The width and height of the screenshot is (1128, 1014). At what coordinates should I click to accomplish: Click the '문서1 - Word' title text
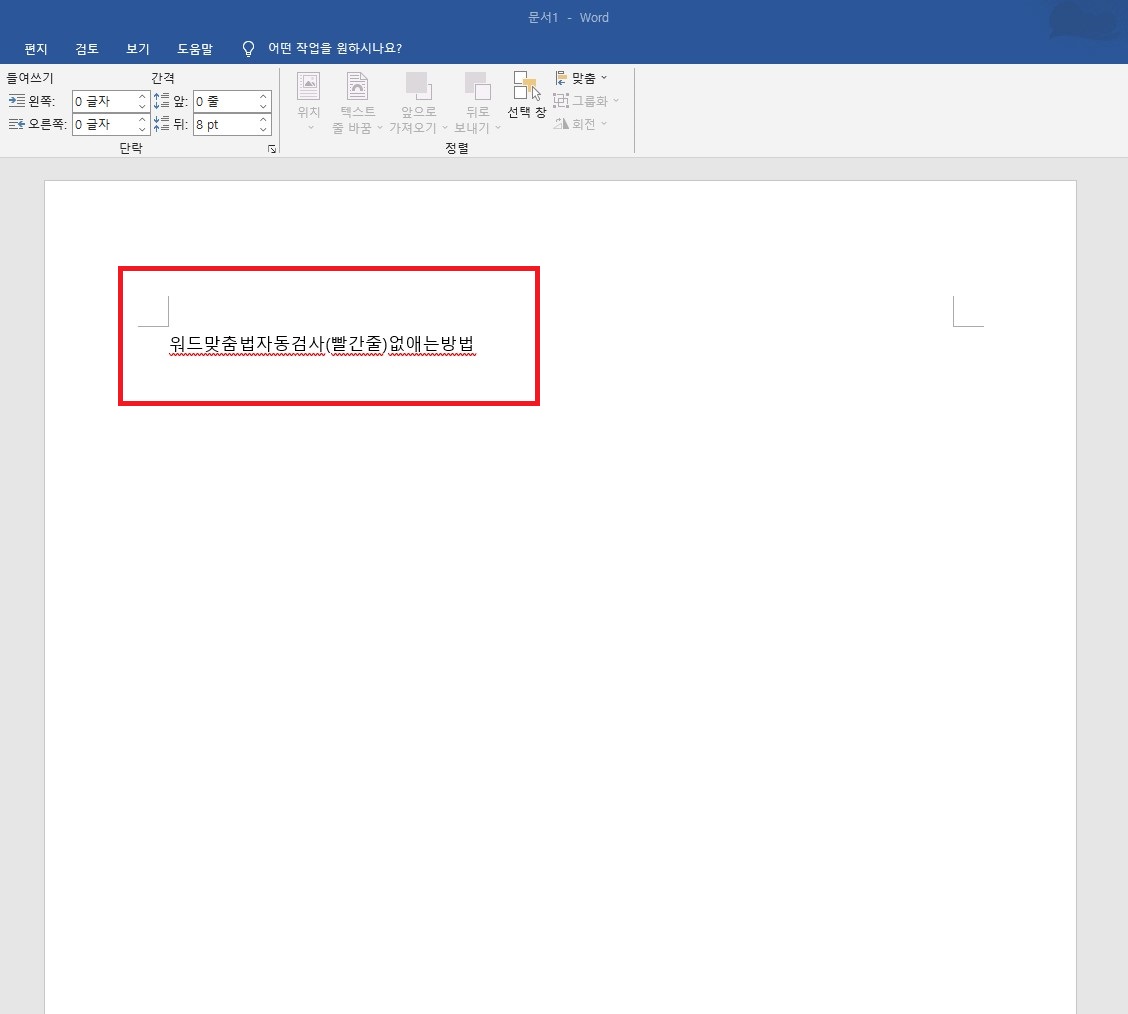coord(568,18)
